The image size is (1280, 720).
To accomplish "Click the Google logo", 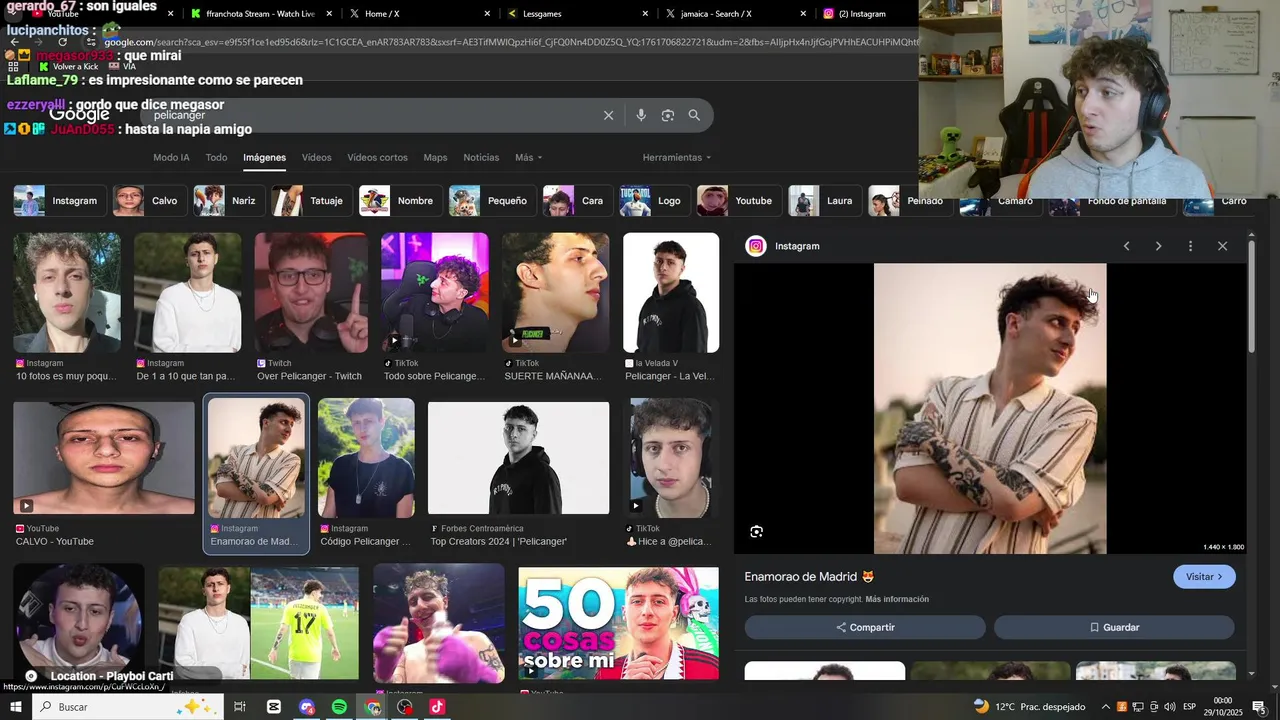I will point(79,115).
